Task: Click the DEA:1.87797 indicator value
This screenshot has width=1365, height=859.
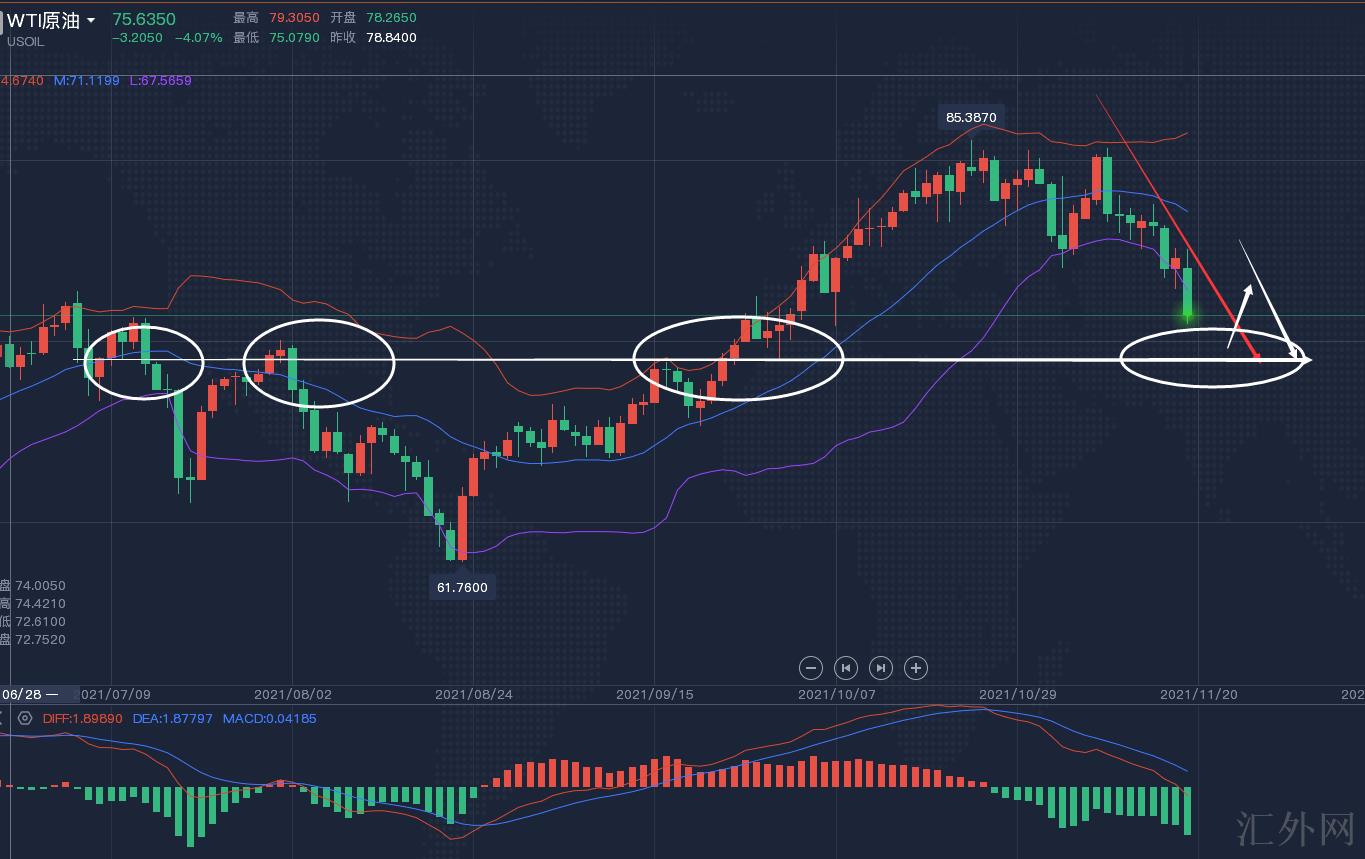Action: click(x=173, y=718)
